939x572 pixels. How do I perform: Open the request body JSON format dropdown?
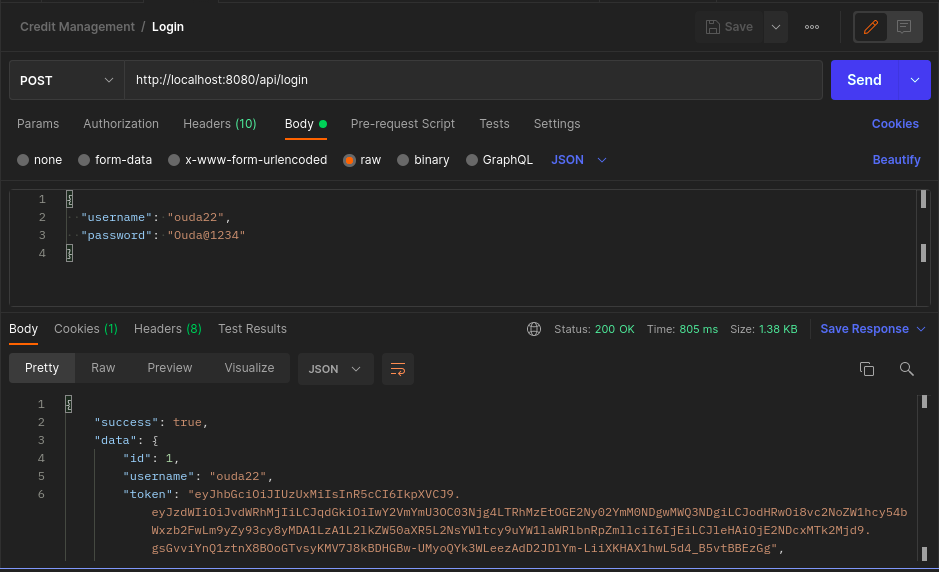point(578,160)
